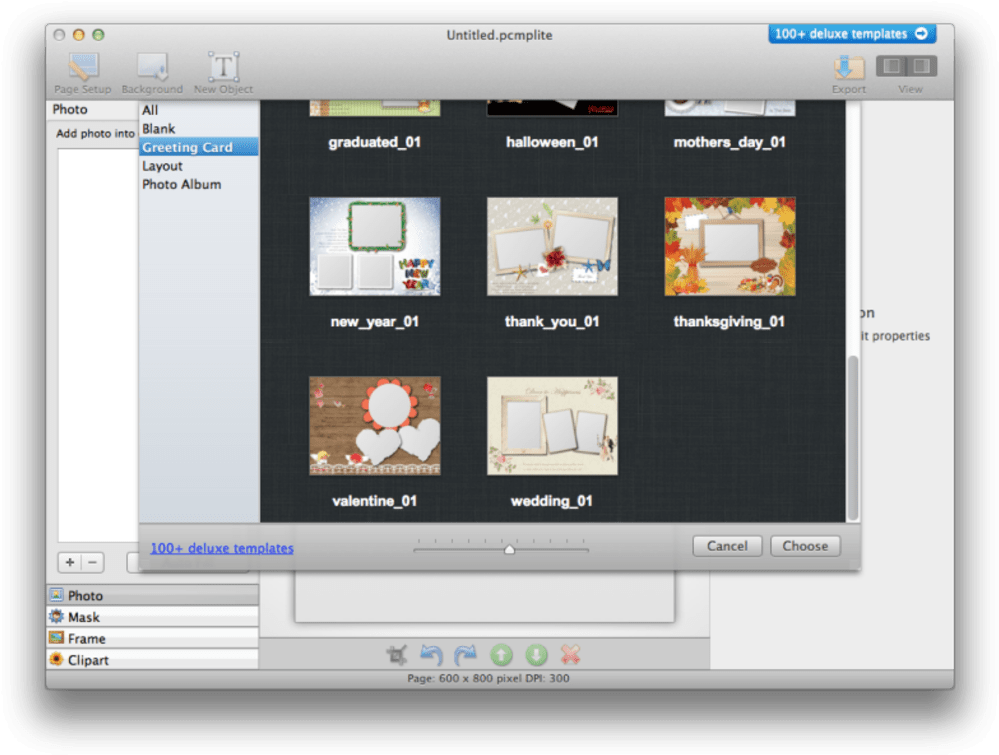Click the halloween_01 label
Viewport: 999px width, 755px height.
point(552,142)
